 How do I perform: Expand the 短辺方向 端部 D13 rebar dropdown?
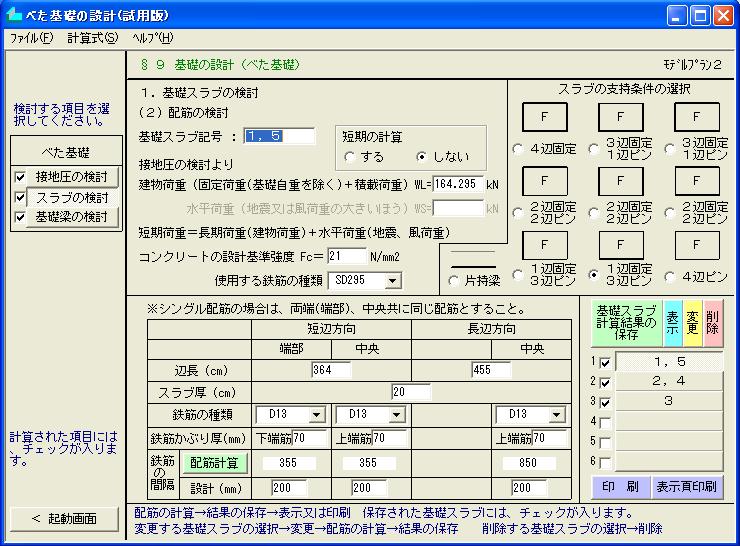(317, 415)
